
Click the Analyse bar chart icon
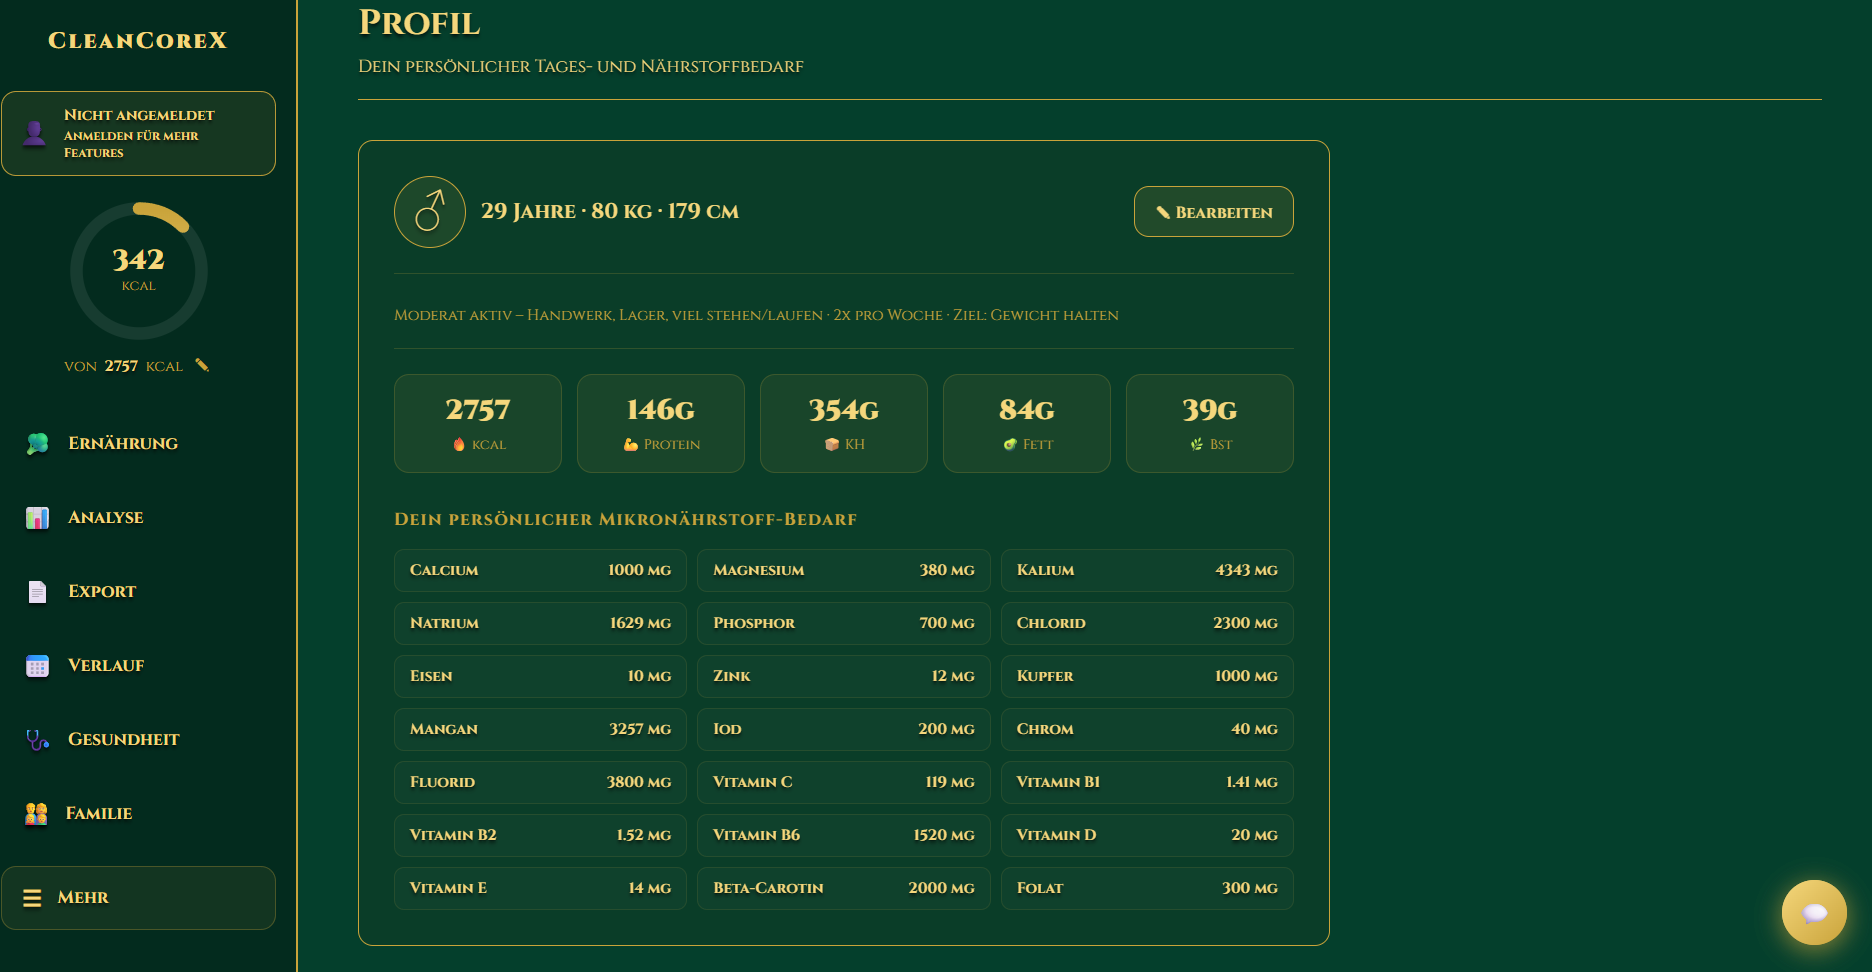37,517
